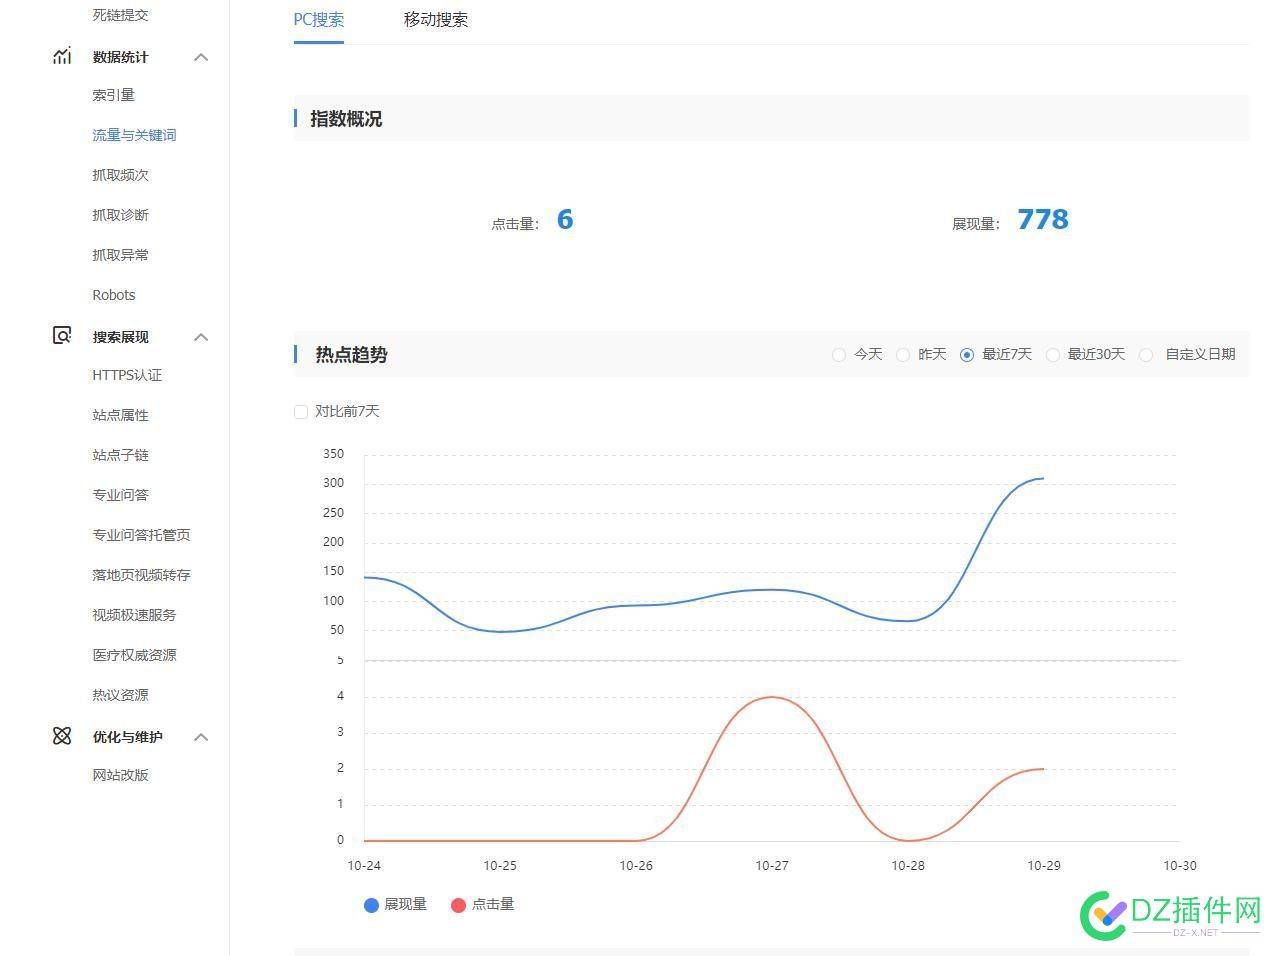Enable the 对比前7天 checkbox
The image size is (1280, 956).
[301, 412]
